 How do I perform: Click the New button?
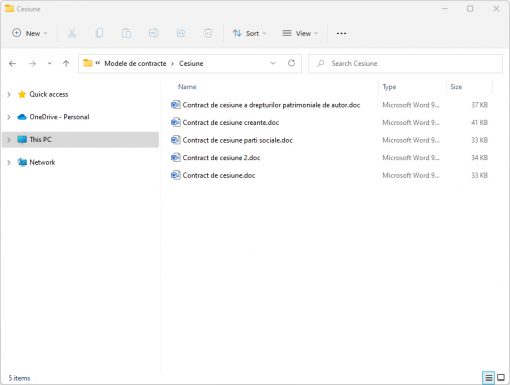point(29,33)
